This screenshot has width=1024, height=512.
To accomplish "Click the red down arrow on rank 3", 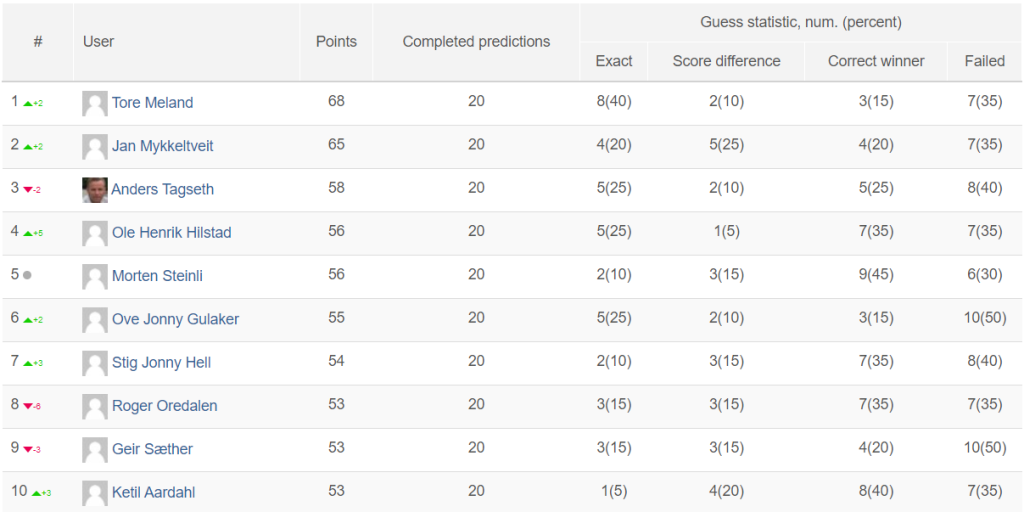I will pyautogui.click(x=27, y=190).
